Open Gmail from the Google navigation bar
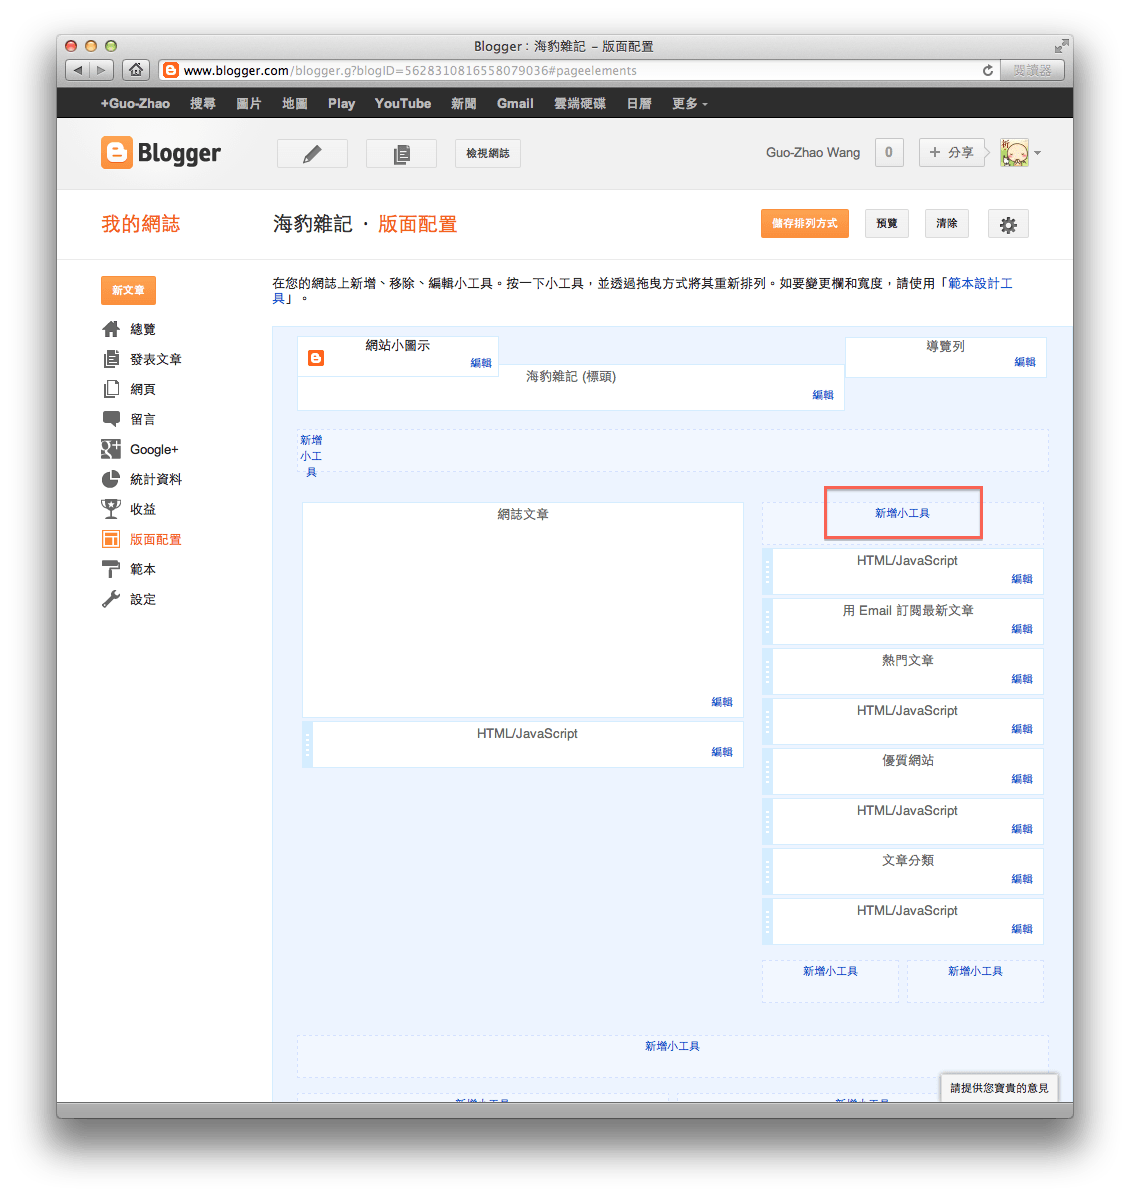Image resolution: width=1130 pixels, height=1197 pixels. pyautogui.click(x=514, y=103)
